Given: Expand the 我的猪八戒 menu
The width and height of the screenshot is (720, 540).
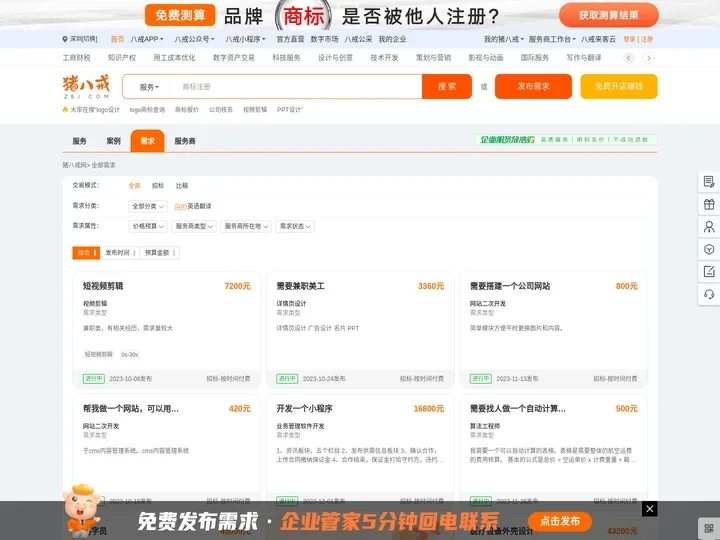Looking at the screenshot, I should tap(504, 39).
